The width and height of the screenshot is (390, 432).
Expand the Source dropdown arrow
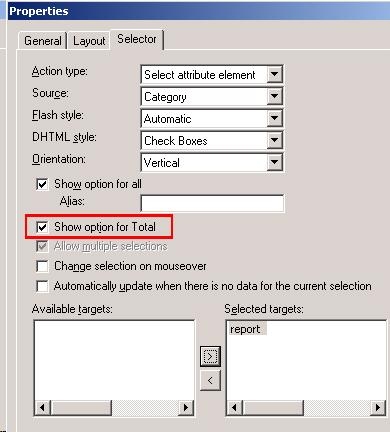[x=275, y=96]
